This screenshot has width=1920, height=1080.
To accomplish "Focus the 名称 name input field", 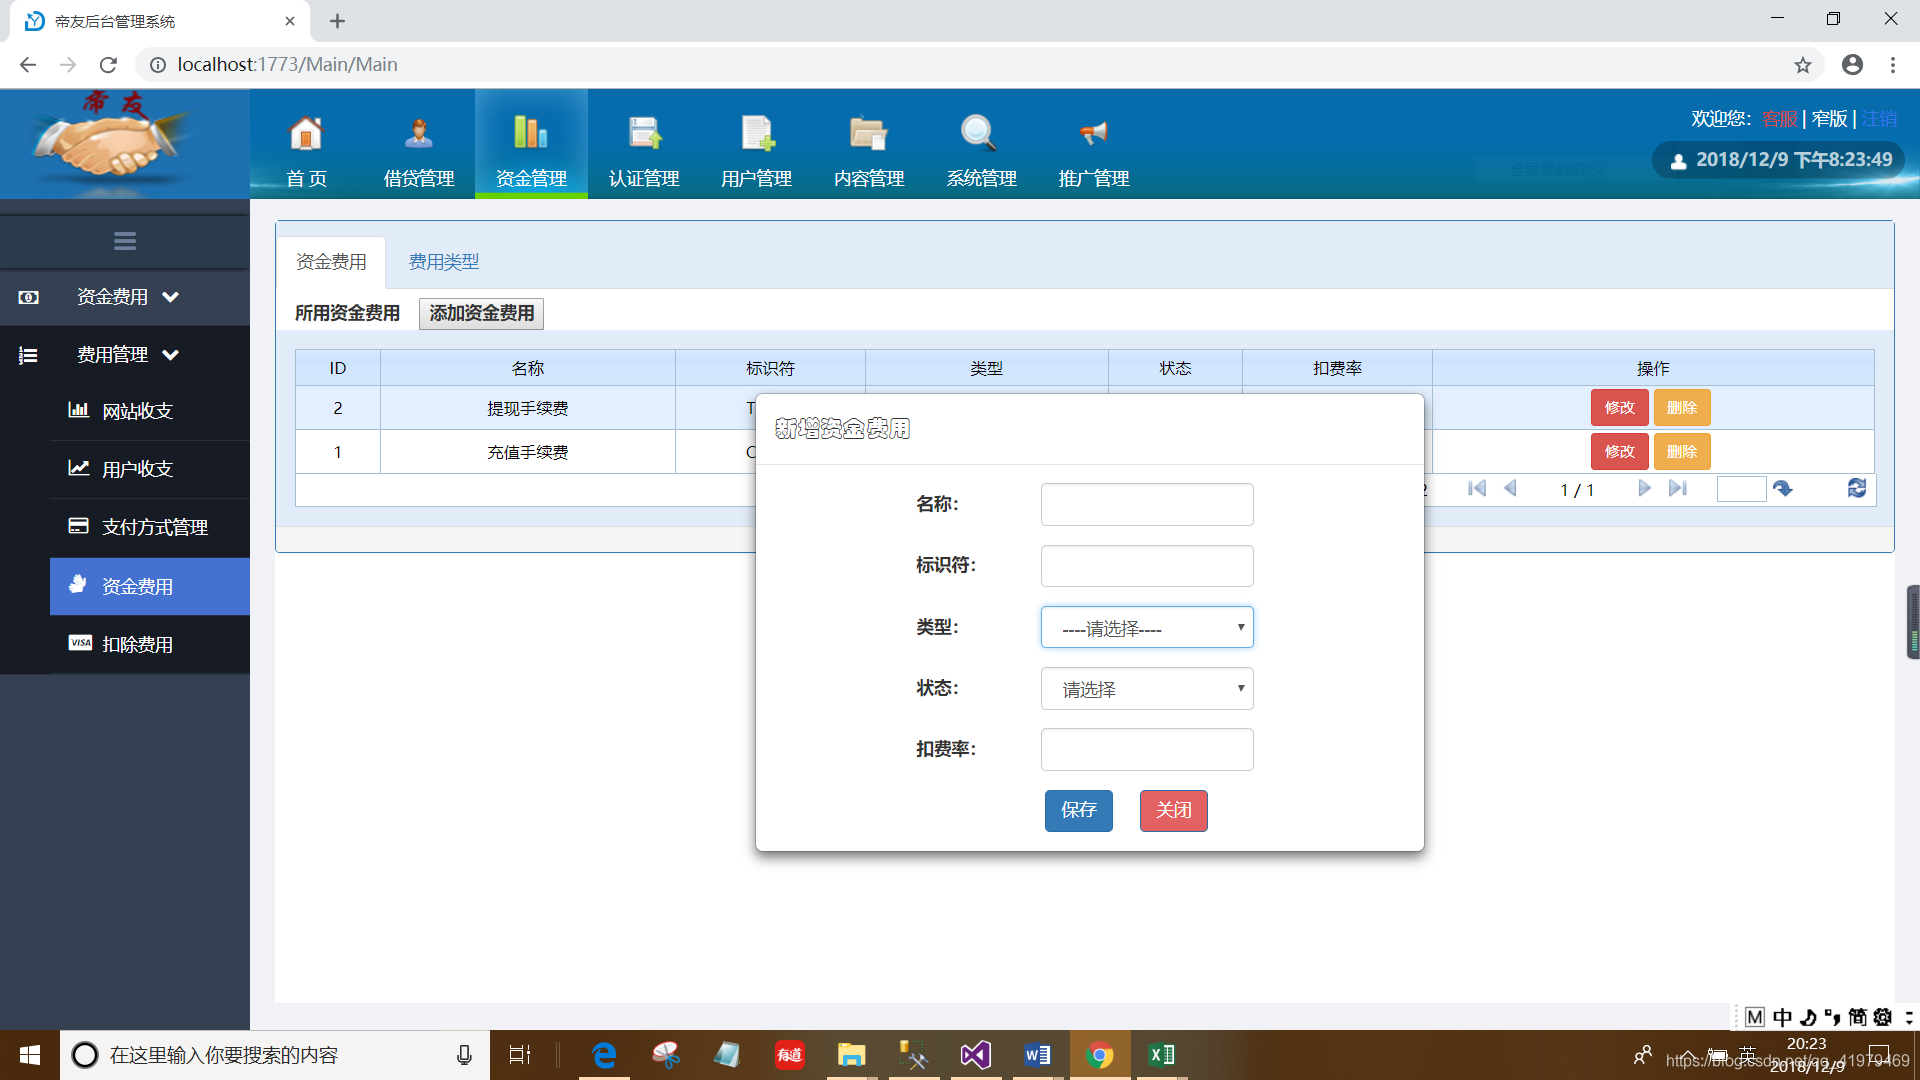I will 1147,505.
